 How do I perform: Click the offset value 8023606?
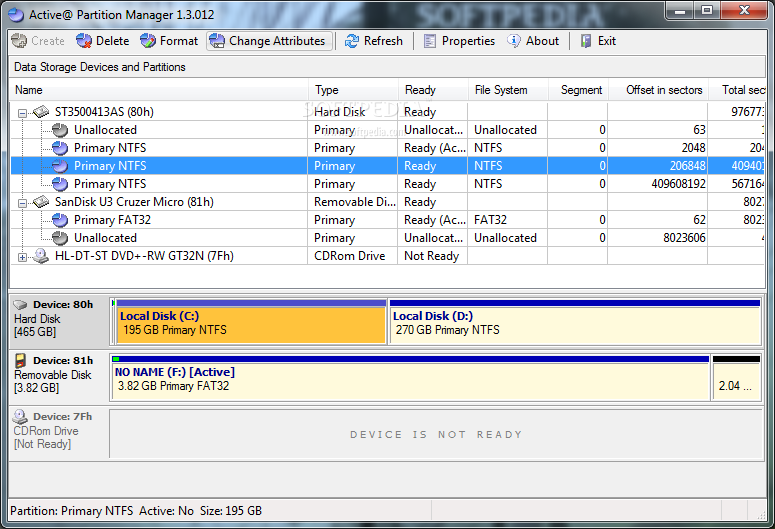tap(684, 238)
